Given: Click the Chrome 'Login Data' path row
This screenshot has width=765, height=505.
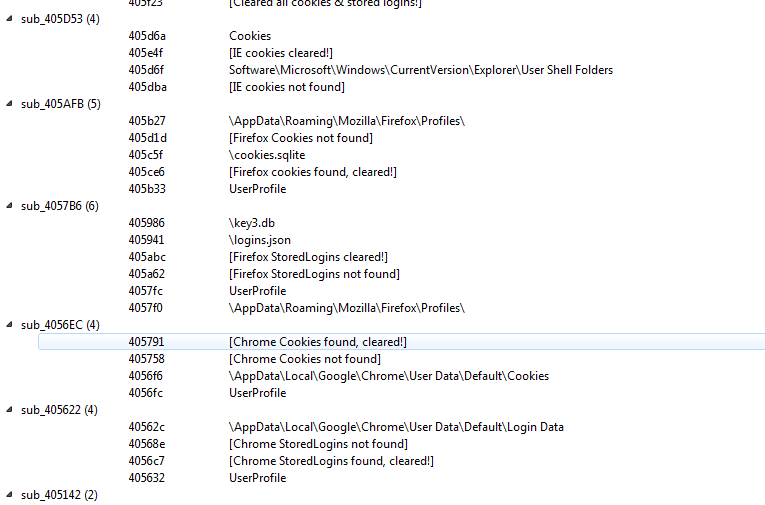Looking at the screenshot, I should point(396,427).
